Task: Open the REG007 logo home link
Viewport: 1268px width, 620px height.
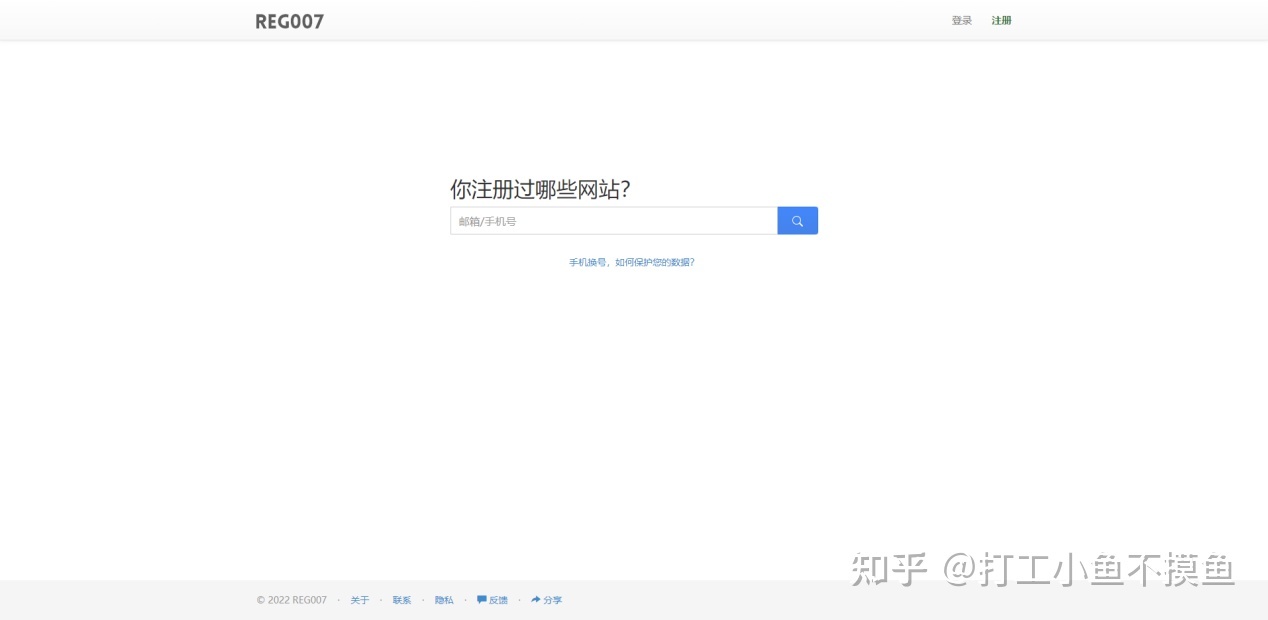Action: (x=290, y=21)
